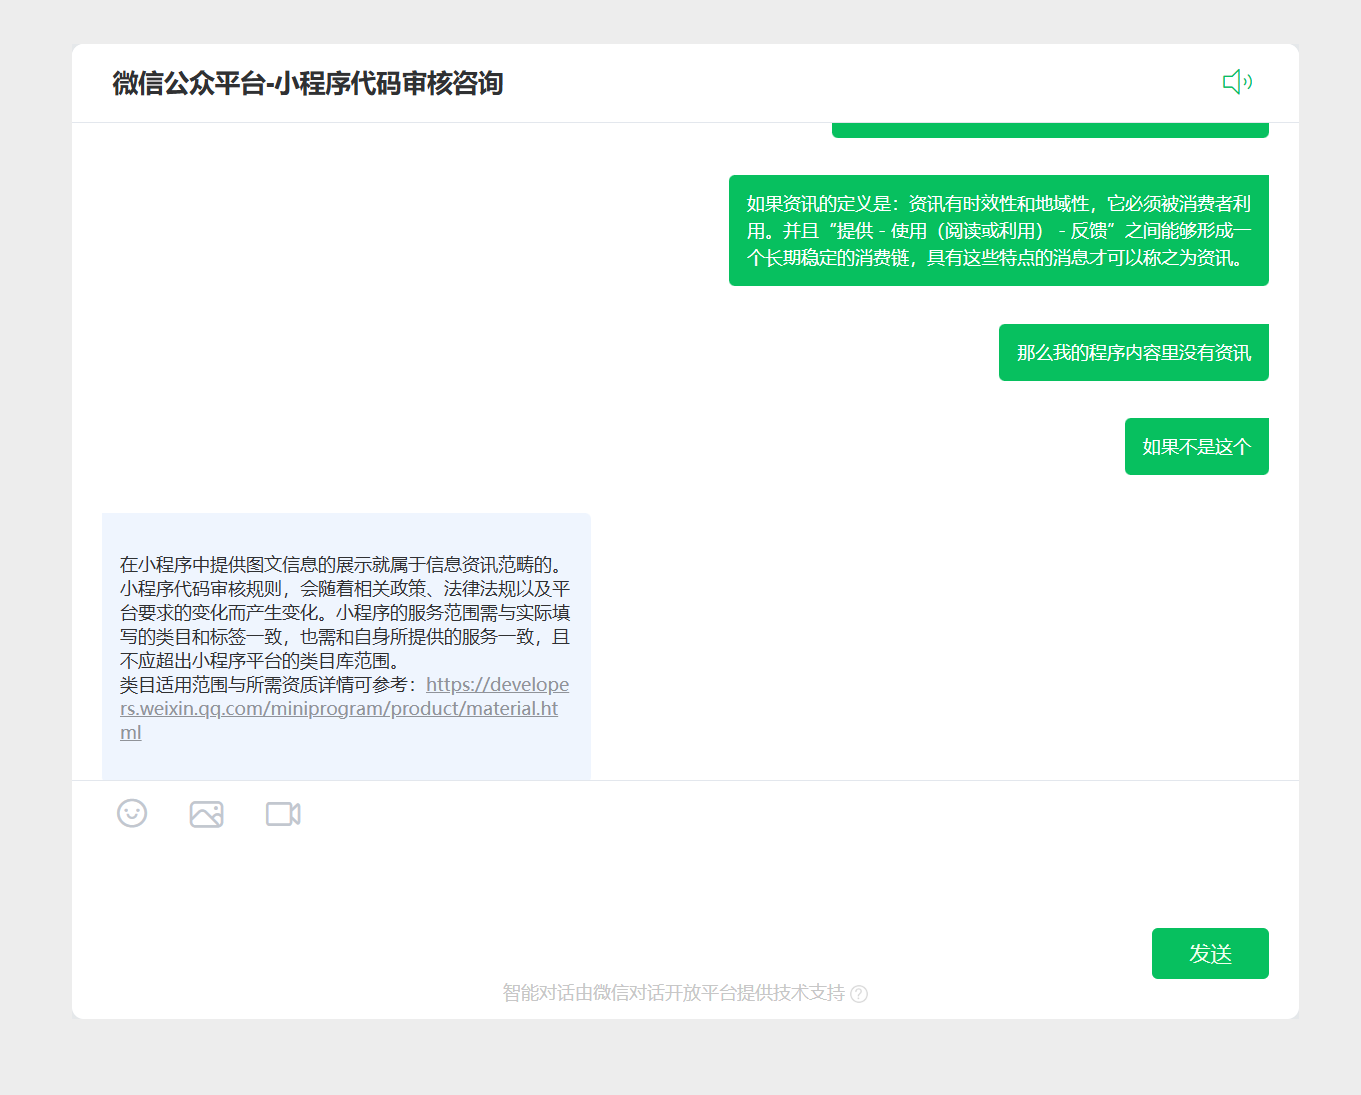Click the camera recording icon to attach video
The width and height of the screenshot is (1361, 1095).
pos(283,813)
